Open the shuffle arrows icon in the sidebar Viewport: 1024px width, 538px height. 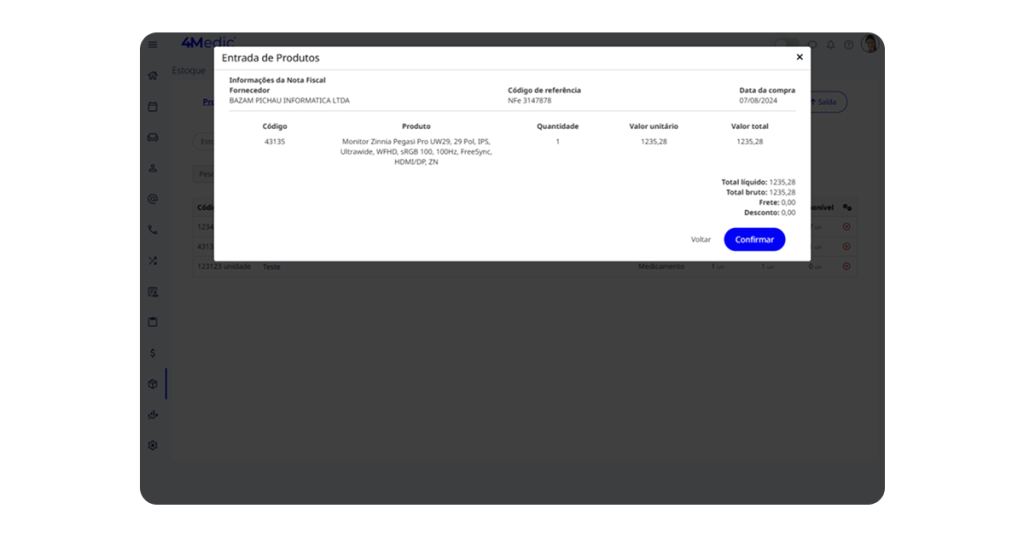click(x=153, y=261)
